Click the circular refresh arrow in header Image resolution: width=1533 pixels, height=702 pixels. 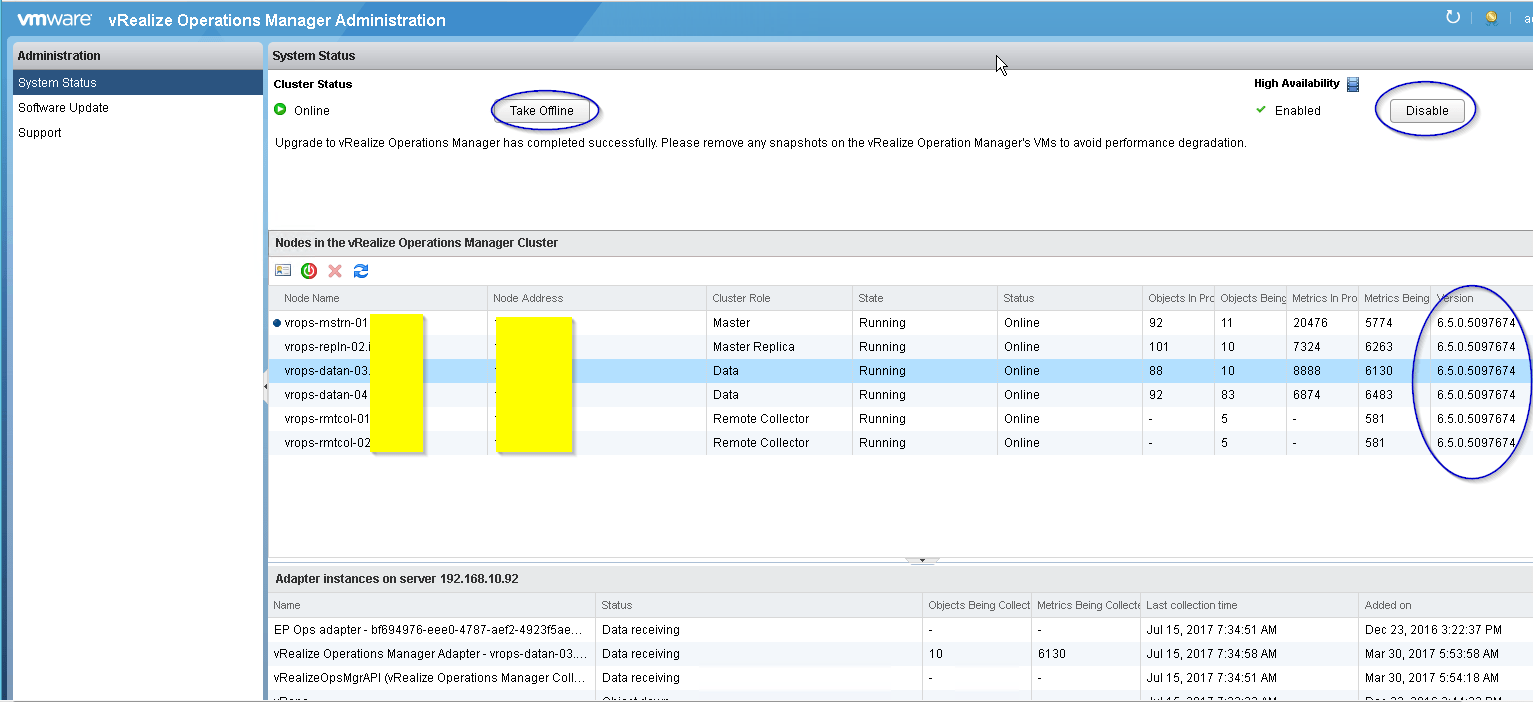1453,17
